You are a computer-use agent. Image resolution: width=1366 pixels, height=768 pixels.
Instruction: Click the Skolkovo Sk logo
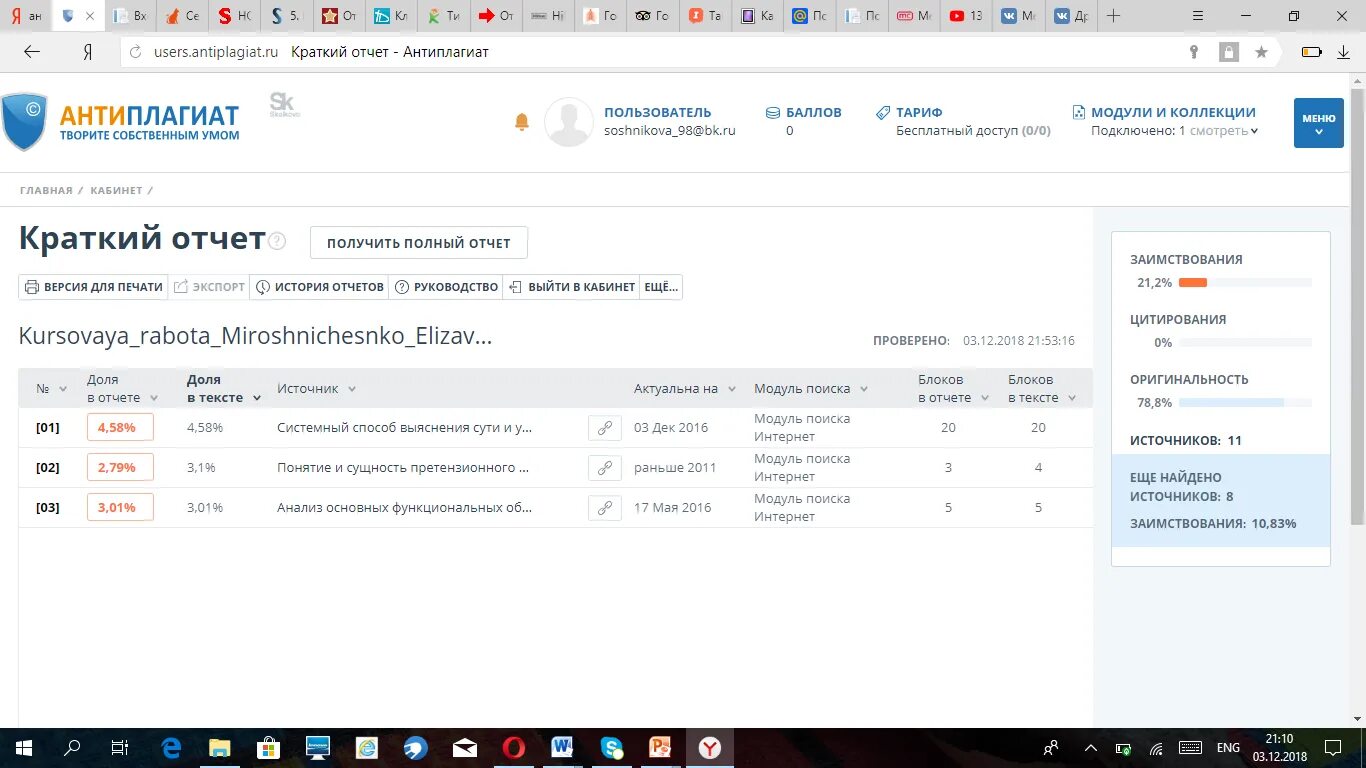click(284, 105)
